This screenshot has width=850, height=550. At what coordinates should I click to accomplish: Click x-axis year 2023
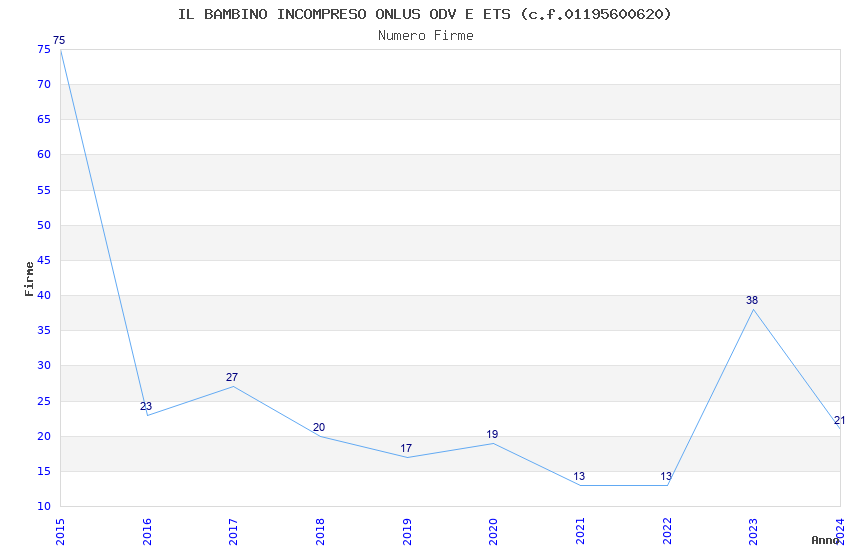click(754, 531)
